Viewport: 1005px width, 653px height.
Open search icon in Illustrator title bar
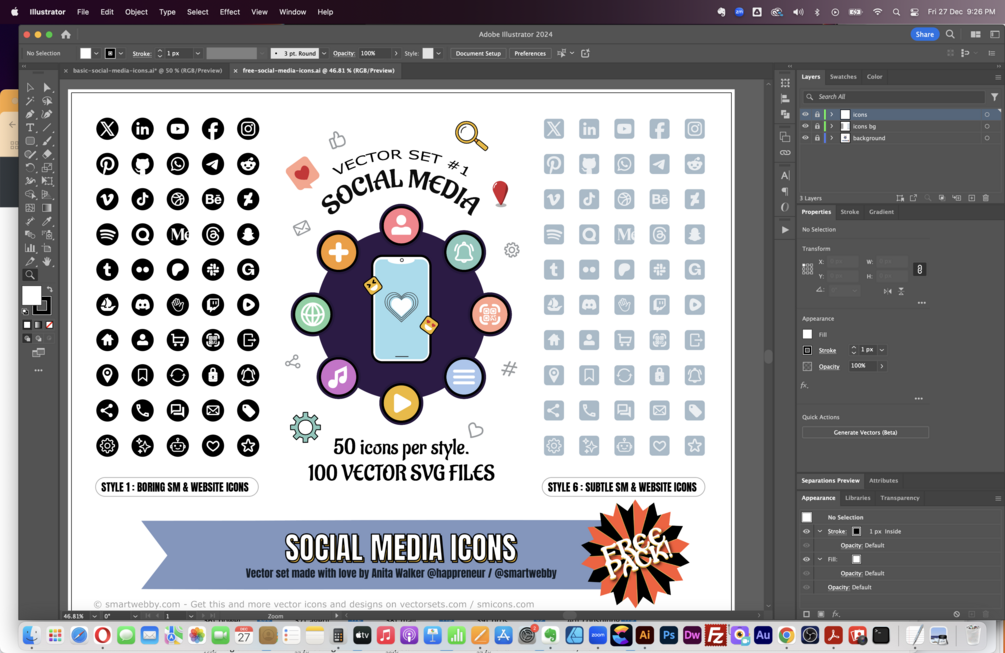coord(951,35)
